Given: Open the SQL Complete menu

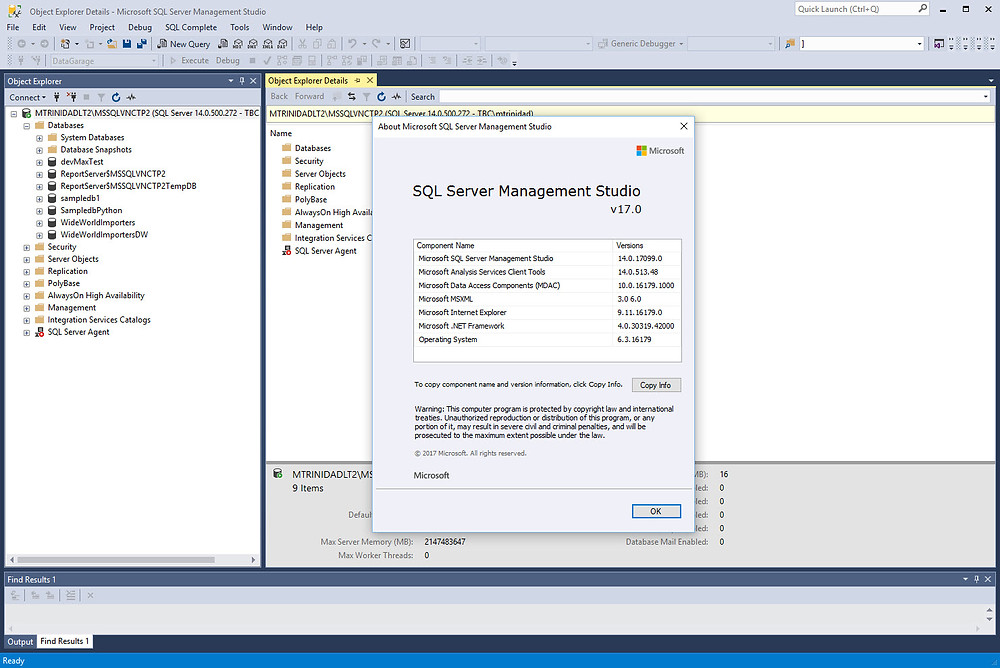Looking at the screenshot, I should click(191, 27).
